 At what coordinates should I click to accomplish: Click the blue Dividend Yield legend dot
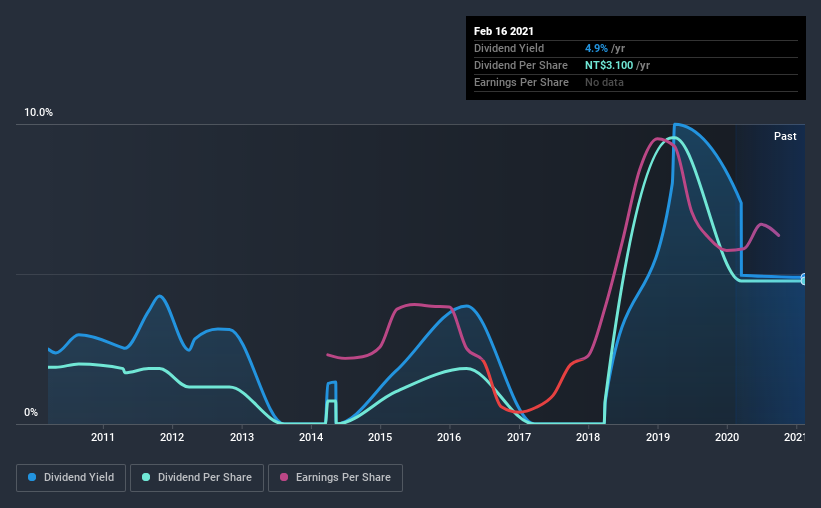point(32,477)
